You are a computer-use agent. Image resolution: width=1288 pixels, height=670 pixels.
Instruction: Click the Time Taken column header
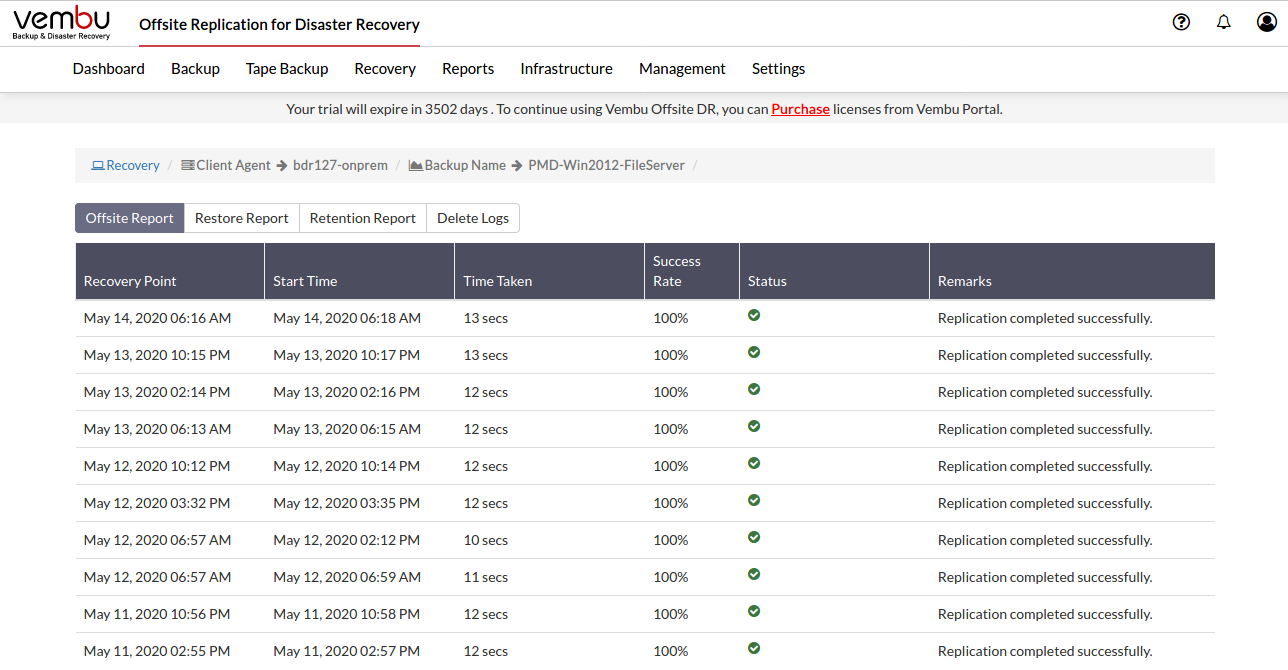(x=550, y=271)
